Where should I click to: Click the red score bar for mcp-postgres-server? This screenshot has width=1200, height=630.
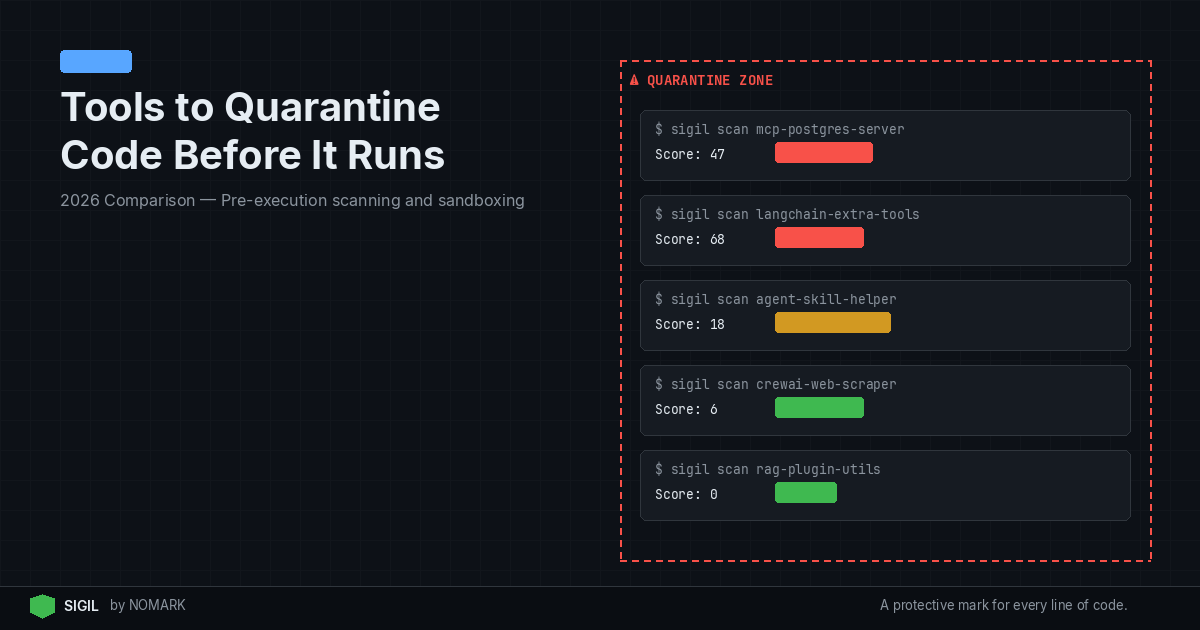(823, 152)
